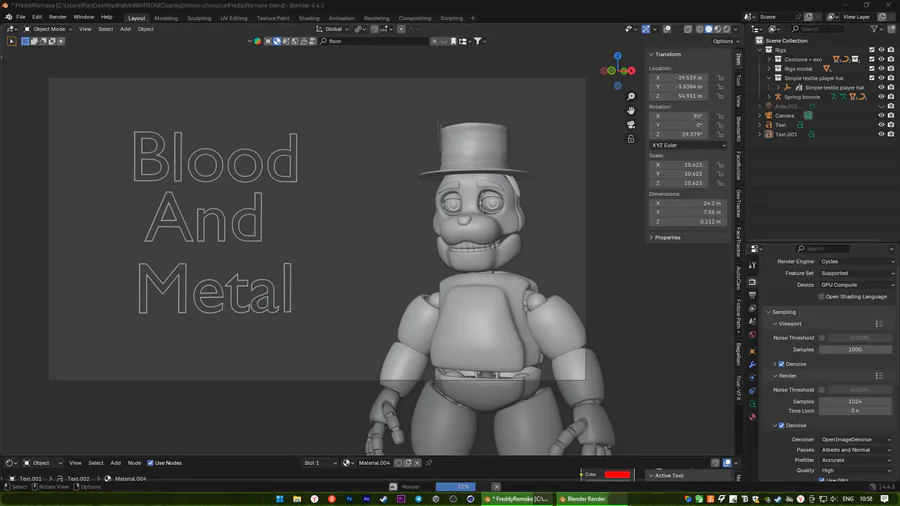Screen dimensions: 900x506
Task: Open the Render properties tab icon
Action: pyautogui.click(x=752, y=282)
